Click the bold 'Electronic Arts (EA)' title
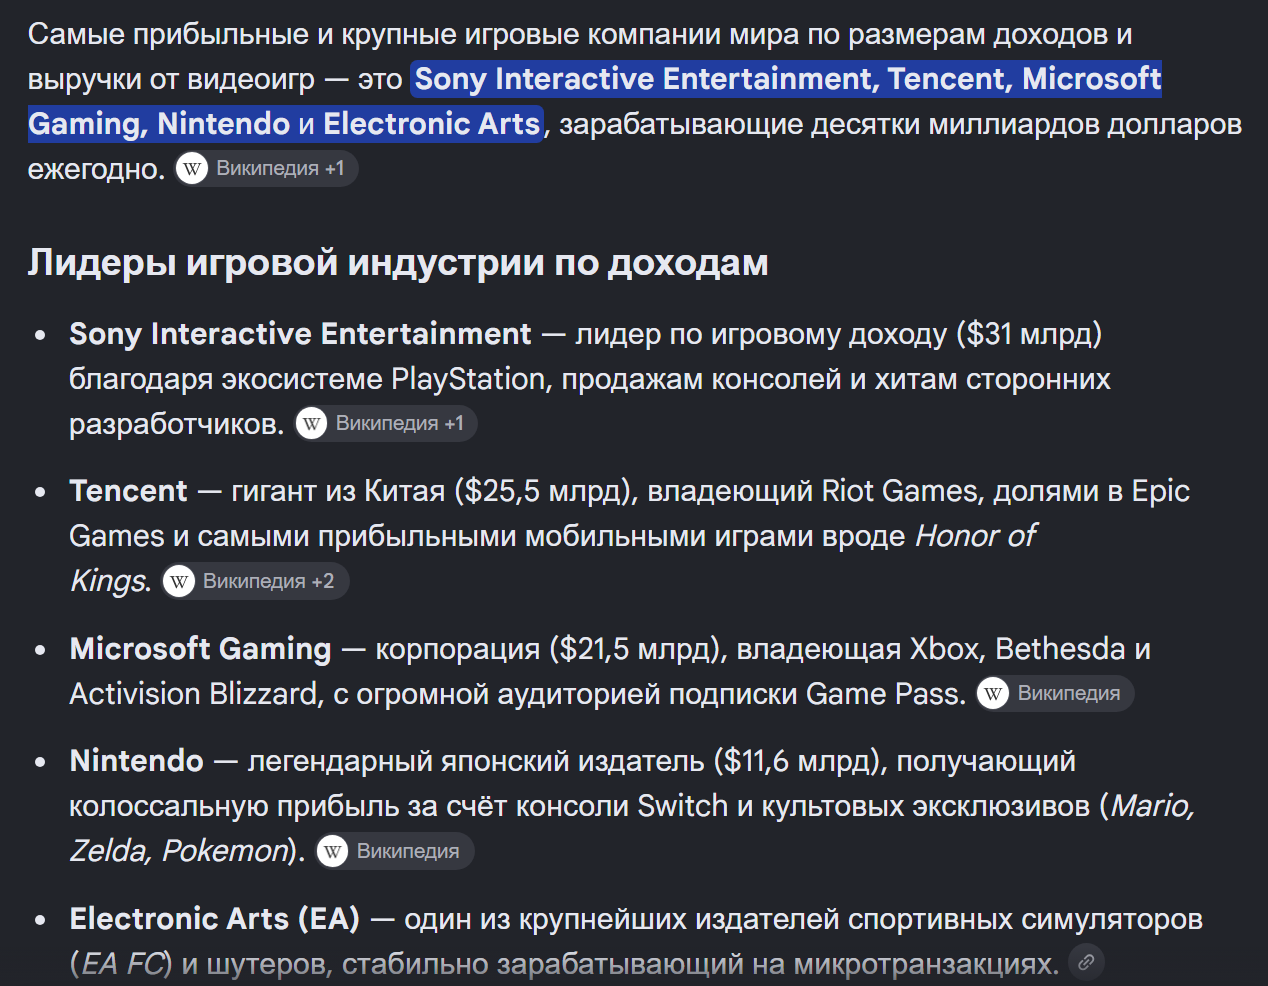Image resolution: width=1268 pixels, height=986 pixels. pos(214,919)
